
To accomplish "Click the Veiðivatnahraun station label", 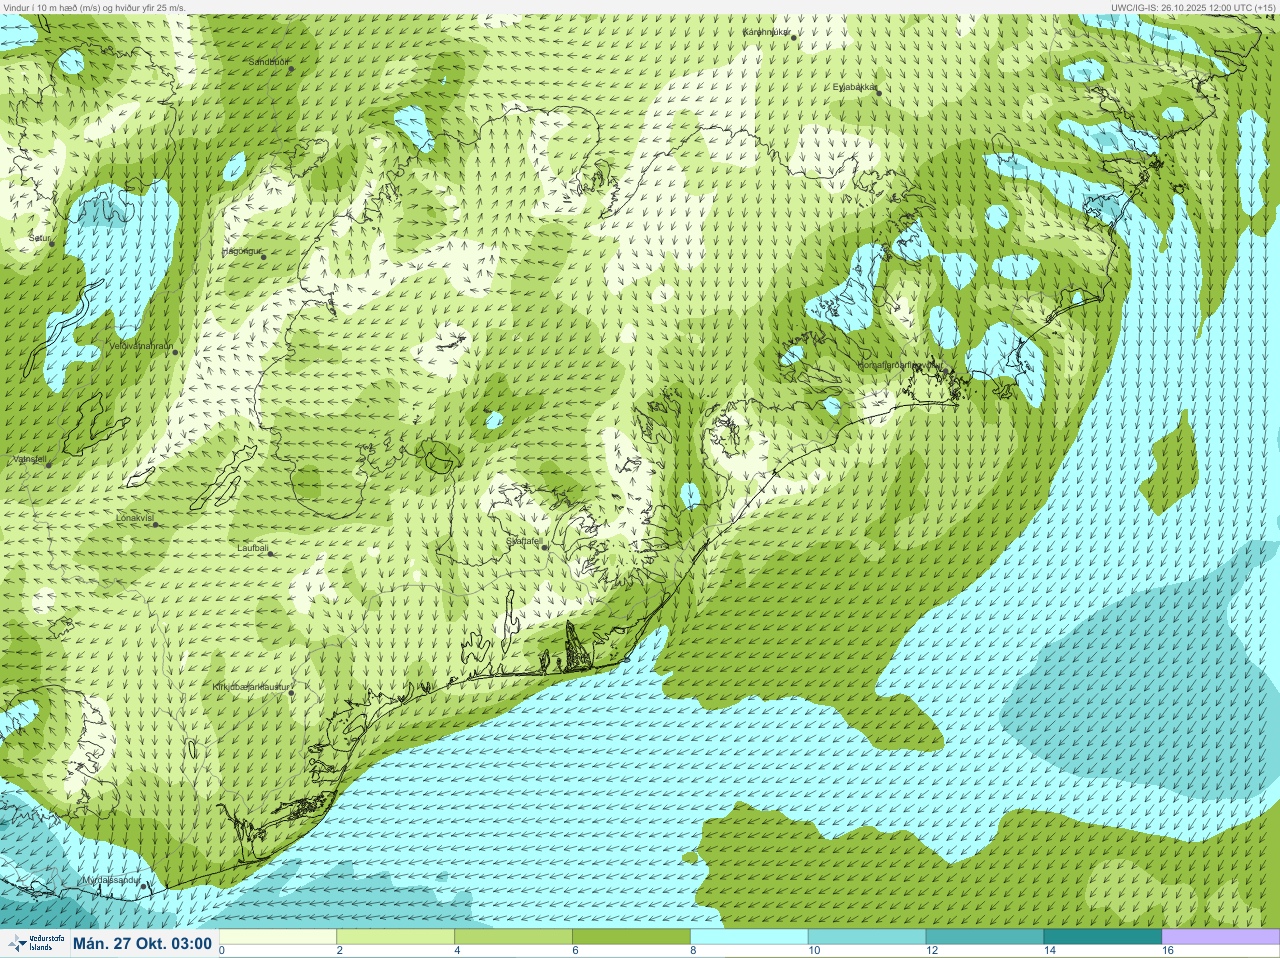I will 141,346.
